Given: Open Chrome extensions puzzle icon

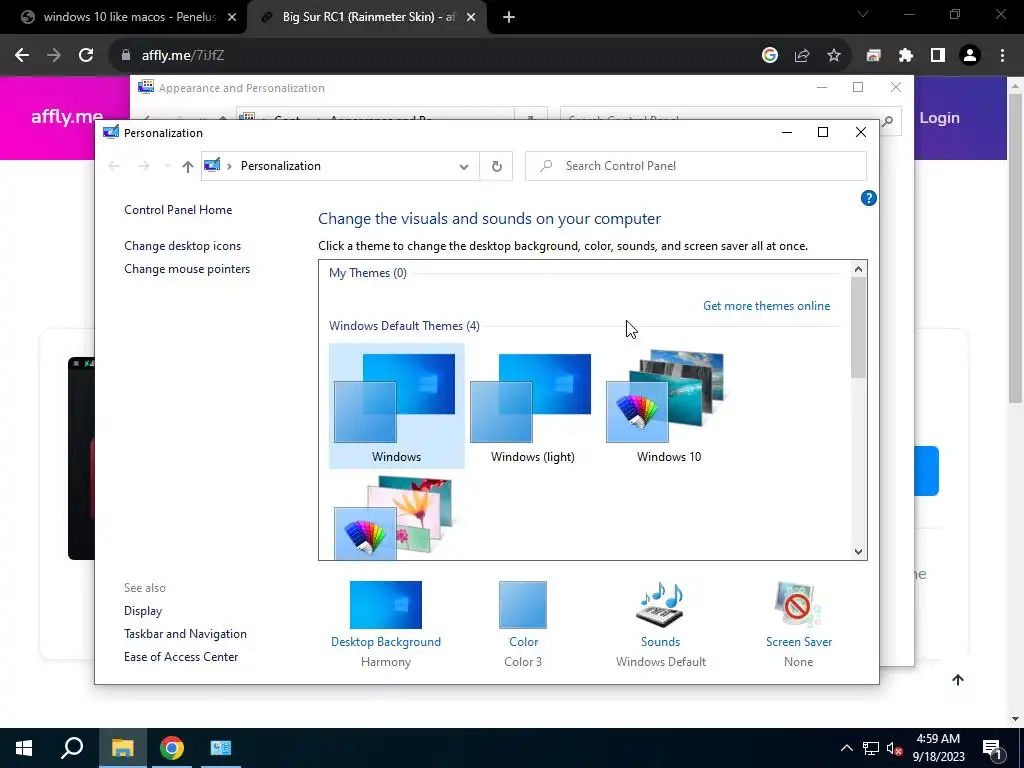Looking at the screenshot, I should [905, 56].
